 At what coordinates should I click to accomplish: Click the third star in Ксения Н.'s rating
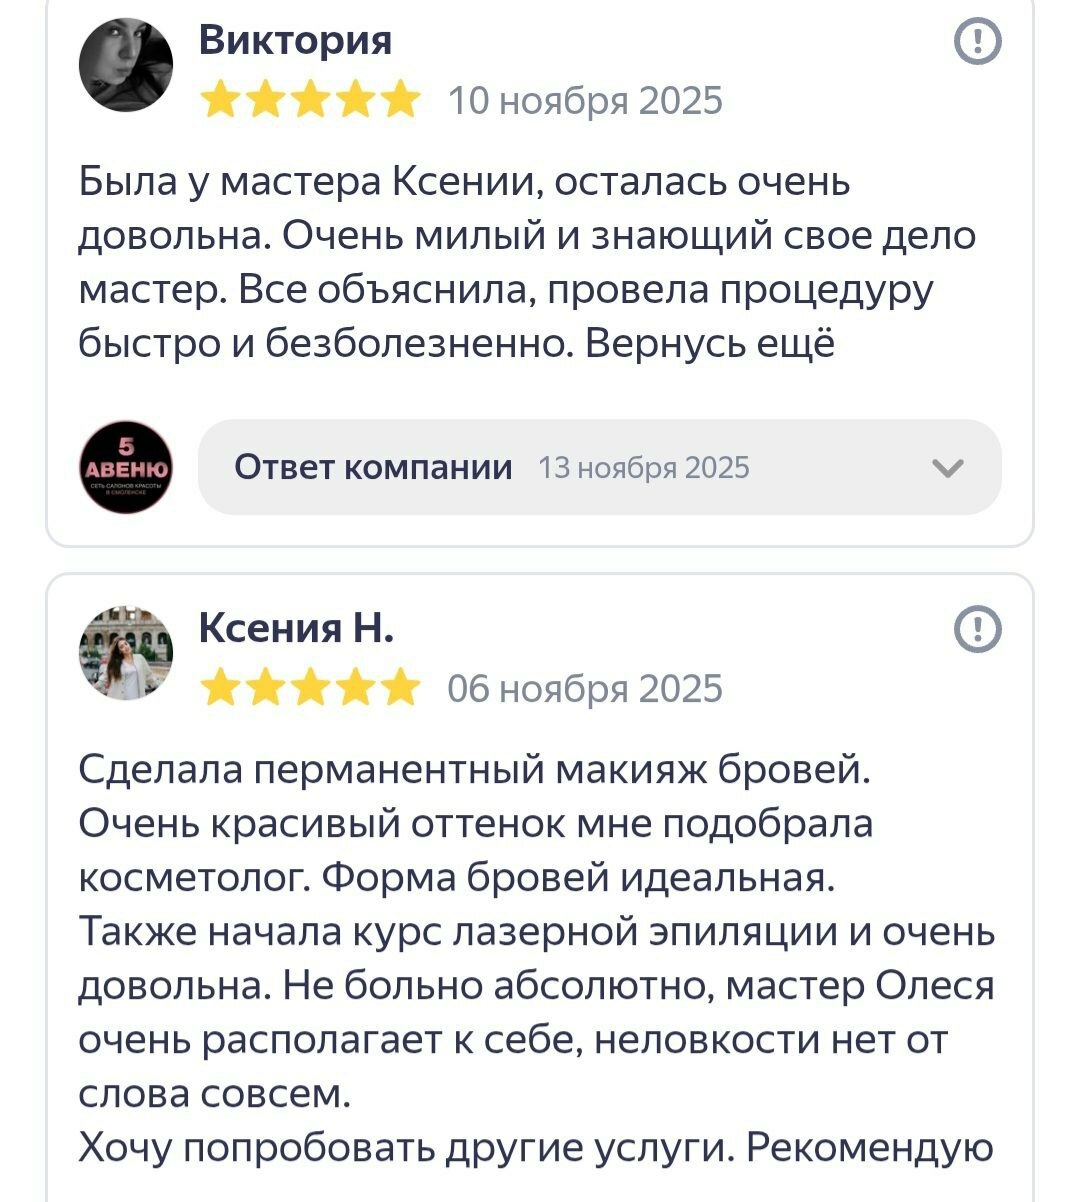tap(311, 689)
